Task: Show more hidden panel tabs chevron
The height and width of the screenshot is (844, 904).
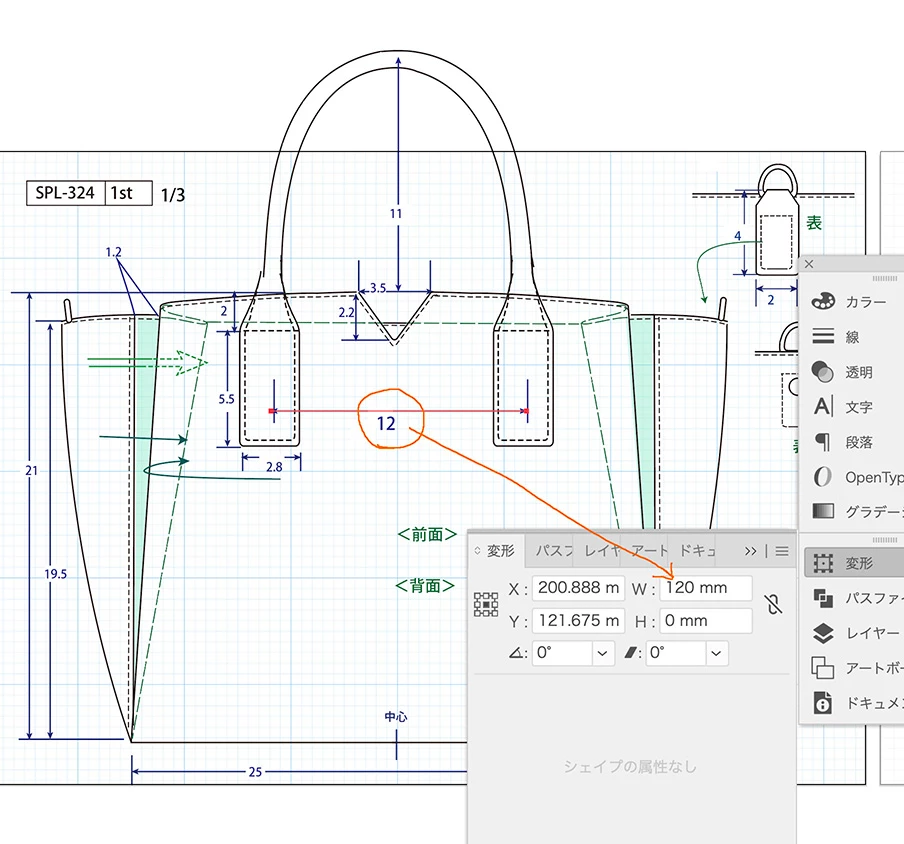Action: (750, 551)
